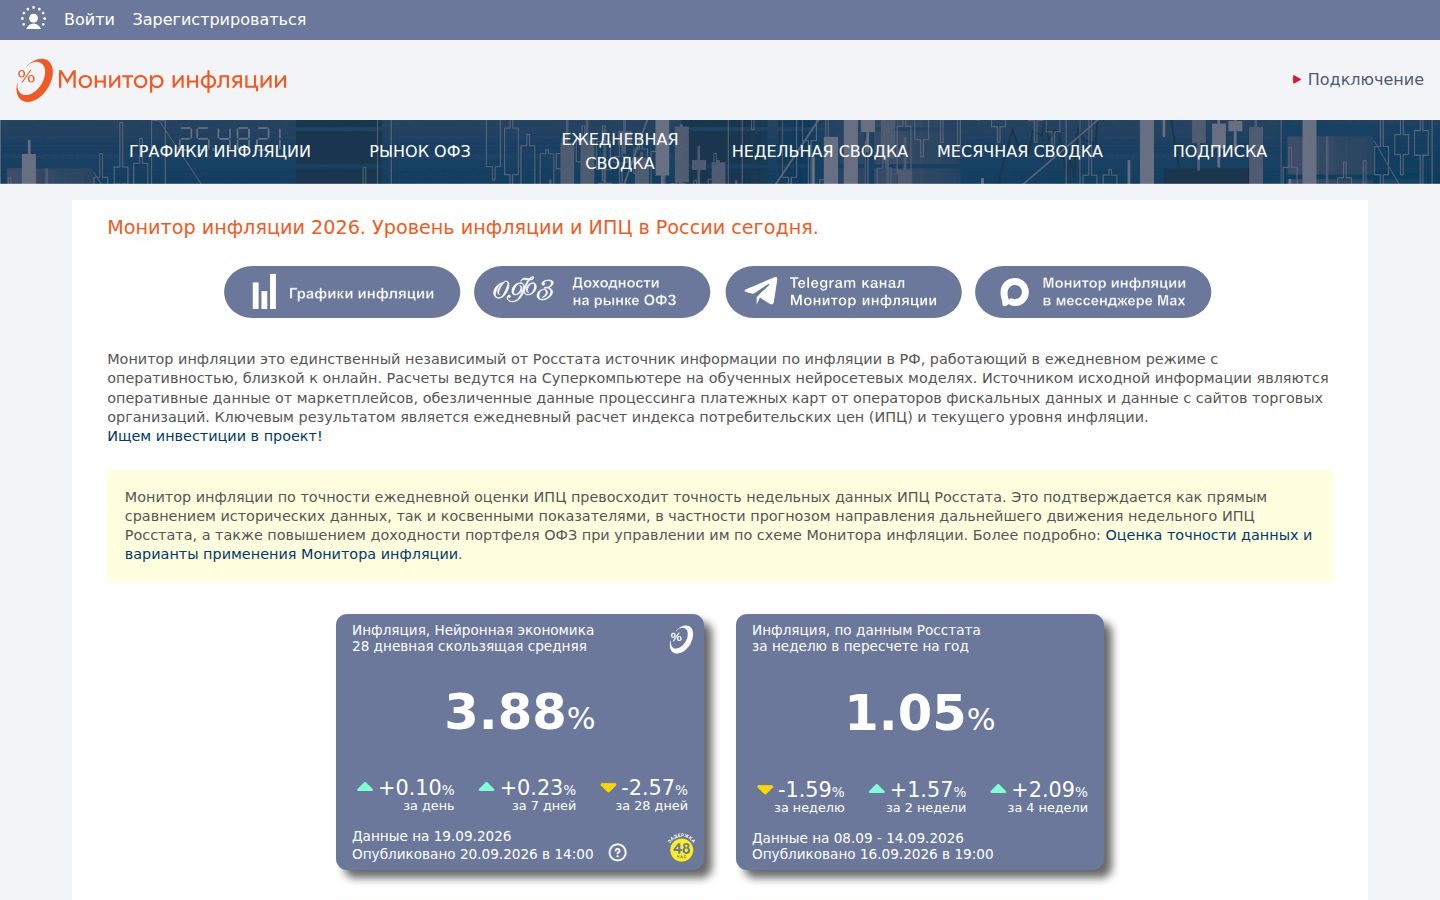
Task: Click the user profile icon near Войти
Action: (x=33, y=19)
